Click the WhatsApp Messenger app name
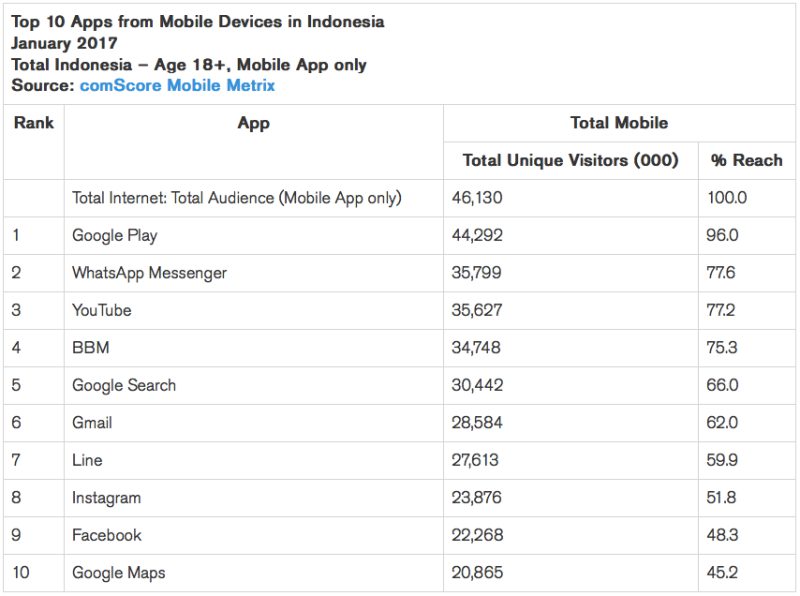This screenshot has height=596, width=800. pyautogui.click(x=149, y=273)
